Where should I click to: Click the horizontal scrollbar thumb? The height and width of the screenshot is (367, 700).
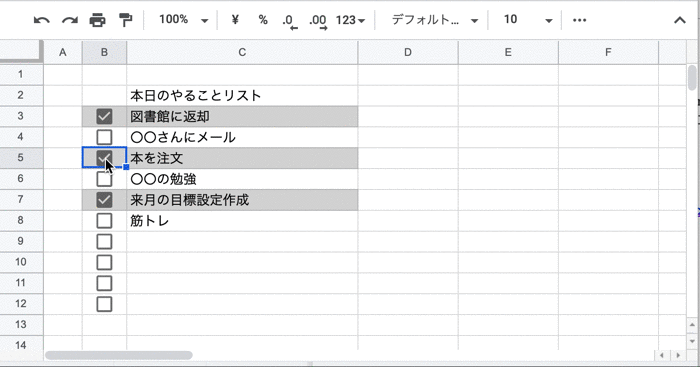[x=119, y=355]
